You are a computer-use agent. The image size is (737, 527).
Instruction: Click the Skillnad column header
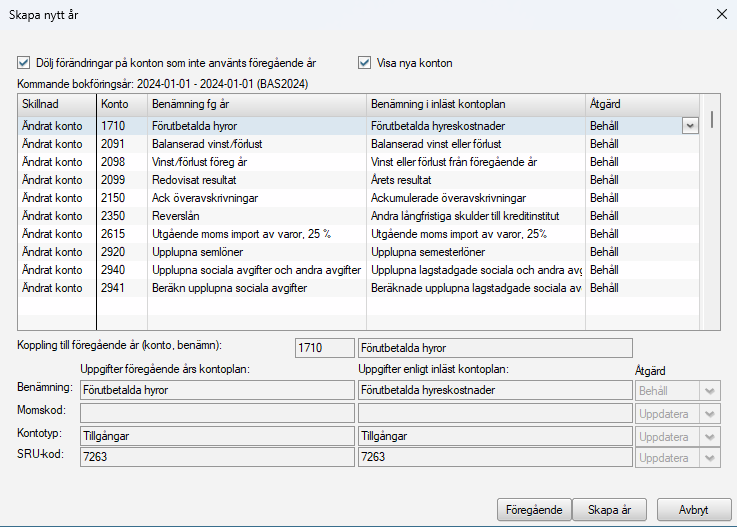[57, 104]
